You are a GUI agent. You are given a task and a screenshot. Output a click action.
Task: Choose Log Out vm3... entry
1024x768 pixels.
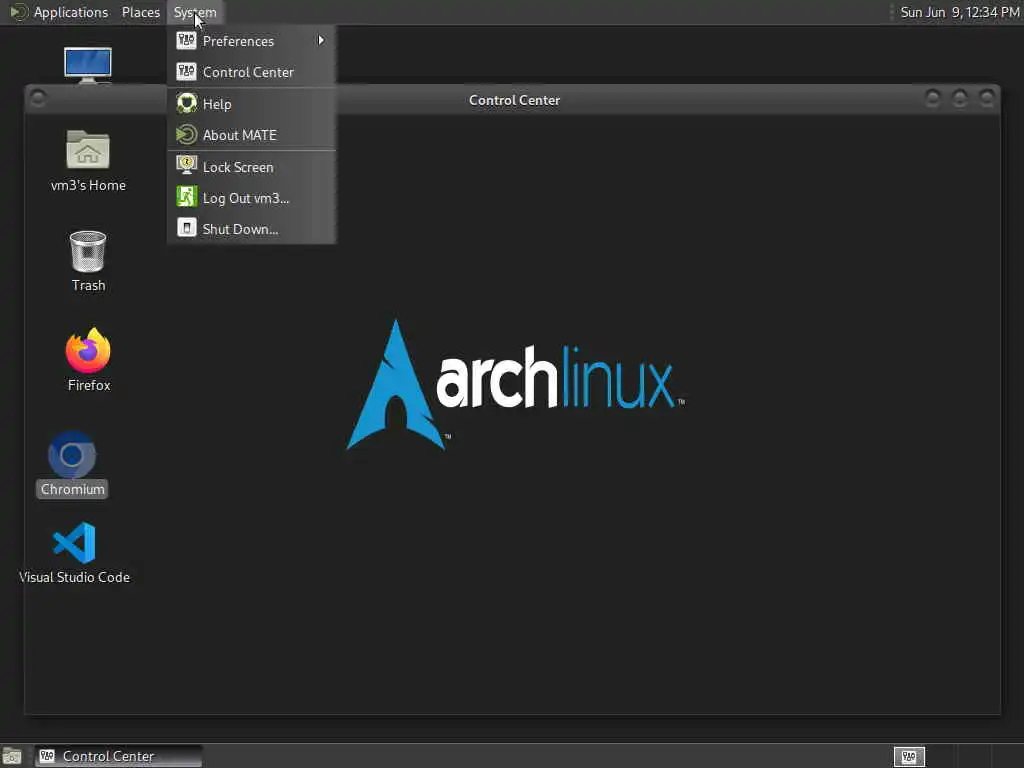click(x=251, y=198)
